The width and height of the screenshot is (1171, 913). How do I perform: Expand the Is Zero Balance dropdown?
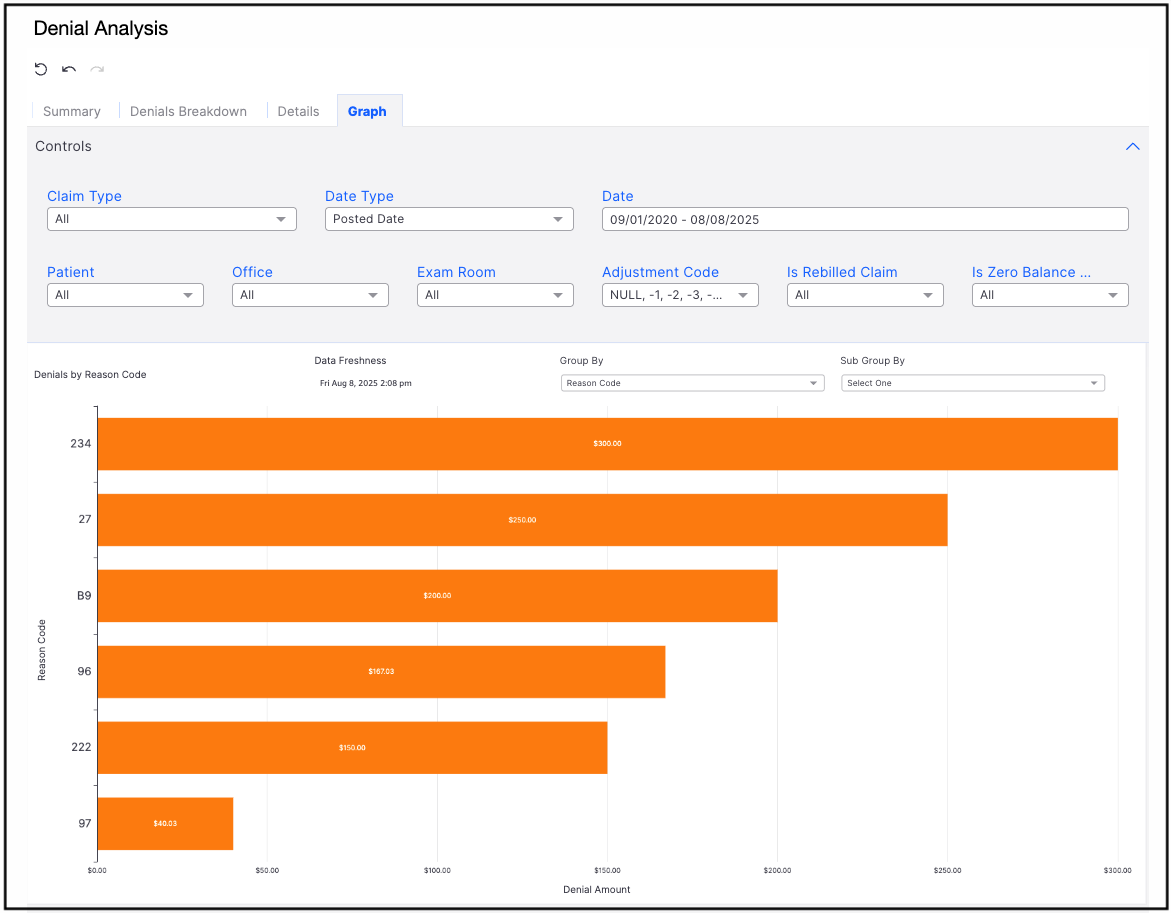point(1050,295)
